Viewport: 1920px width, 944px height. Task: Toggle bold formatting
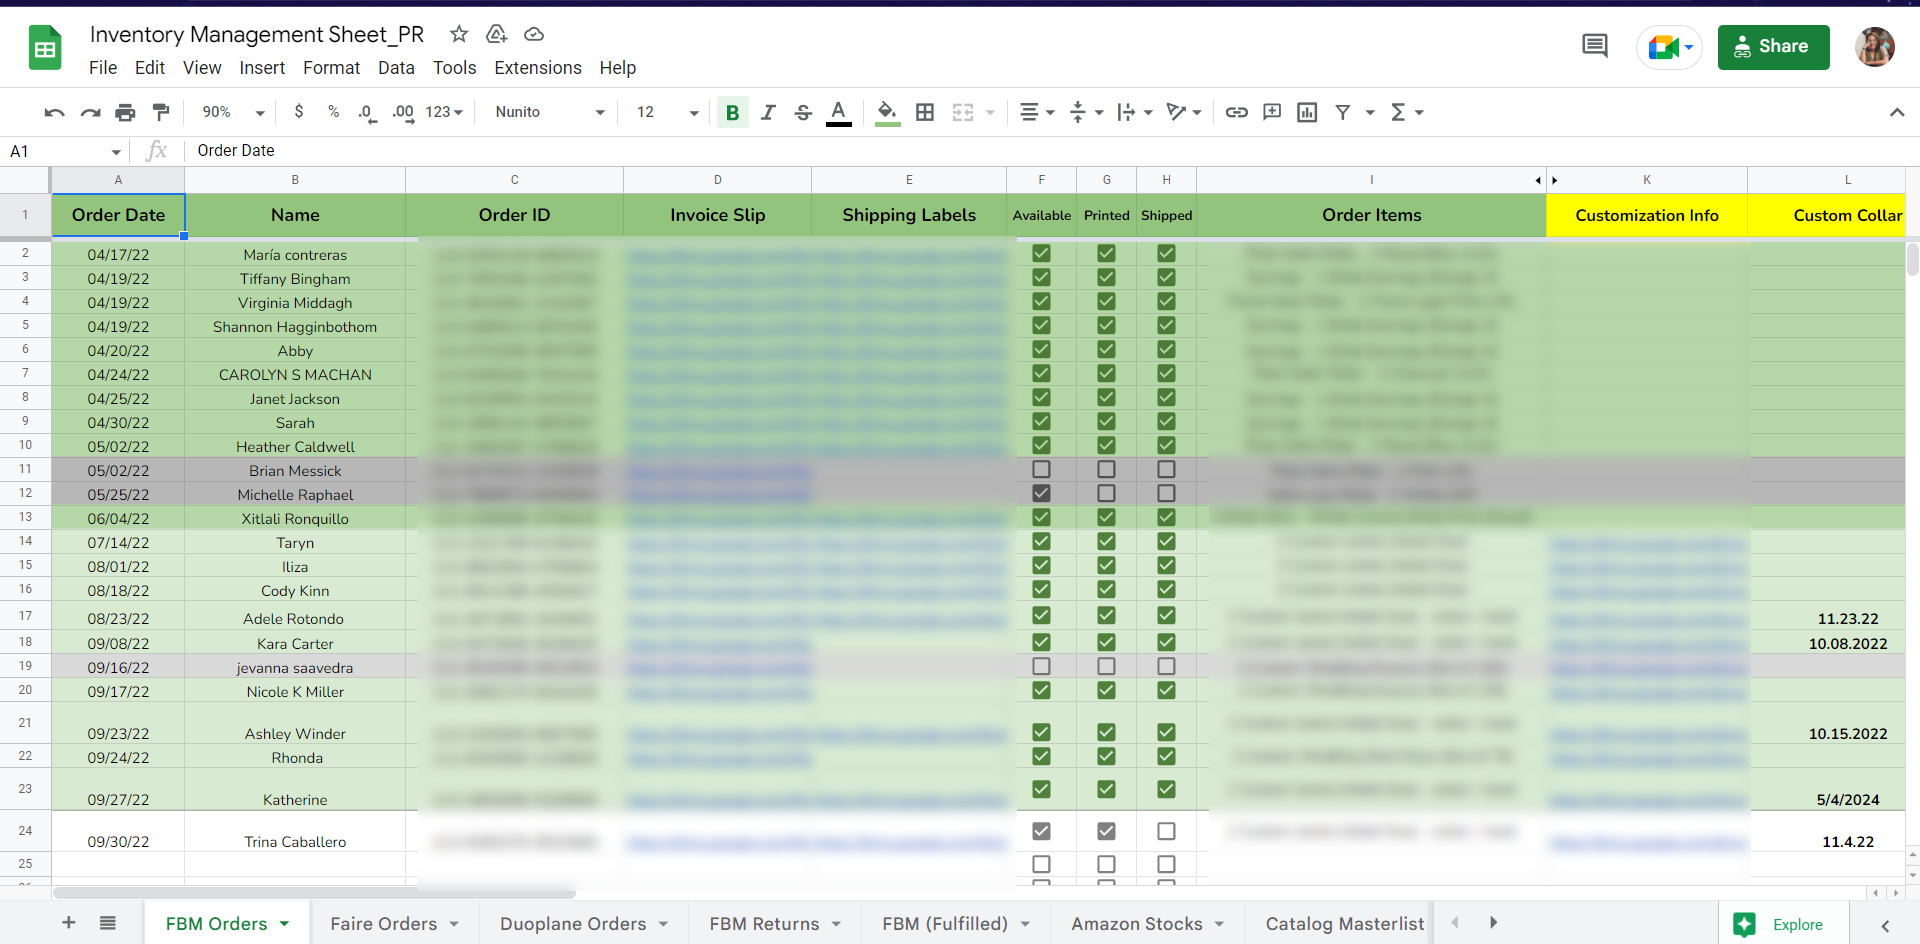[732, 112]
